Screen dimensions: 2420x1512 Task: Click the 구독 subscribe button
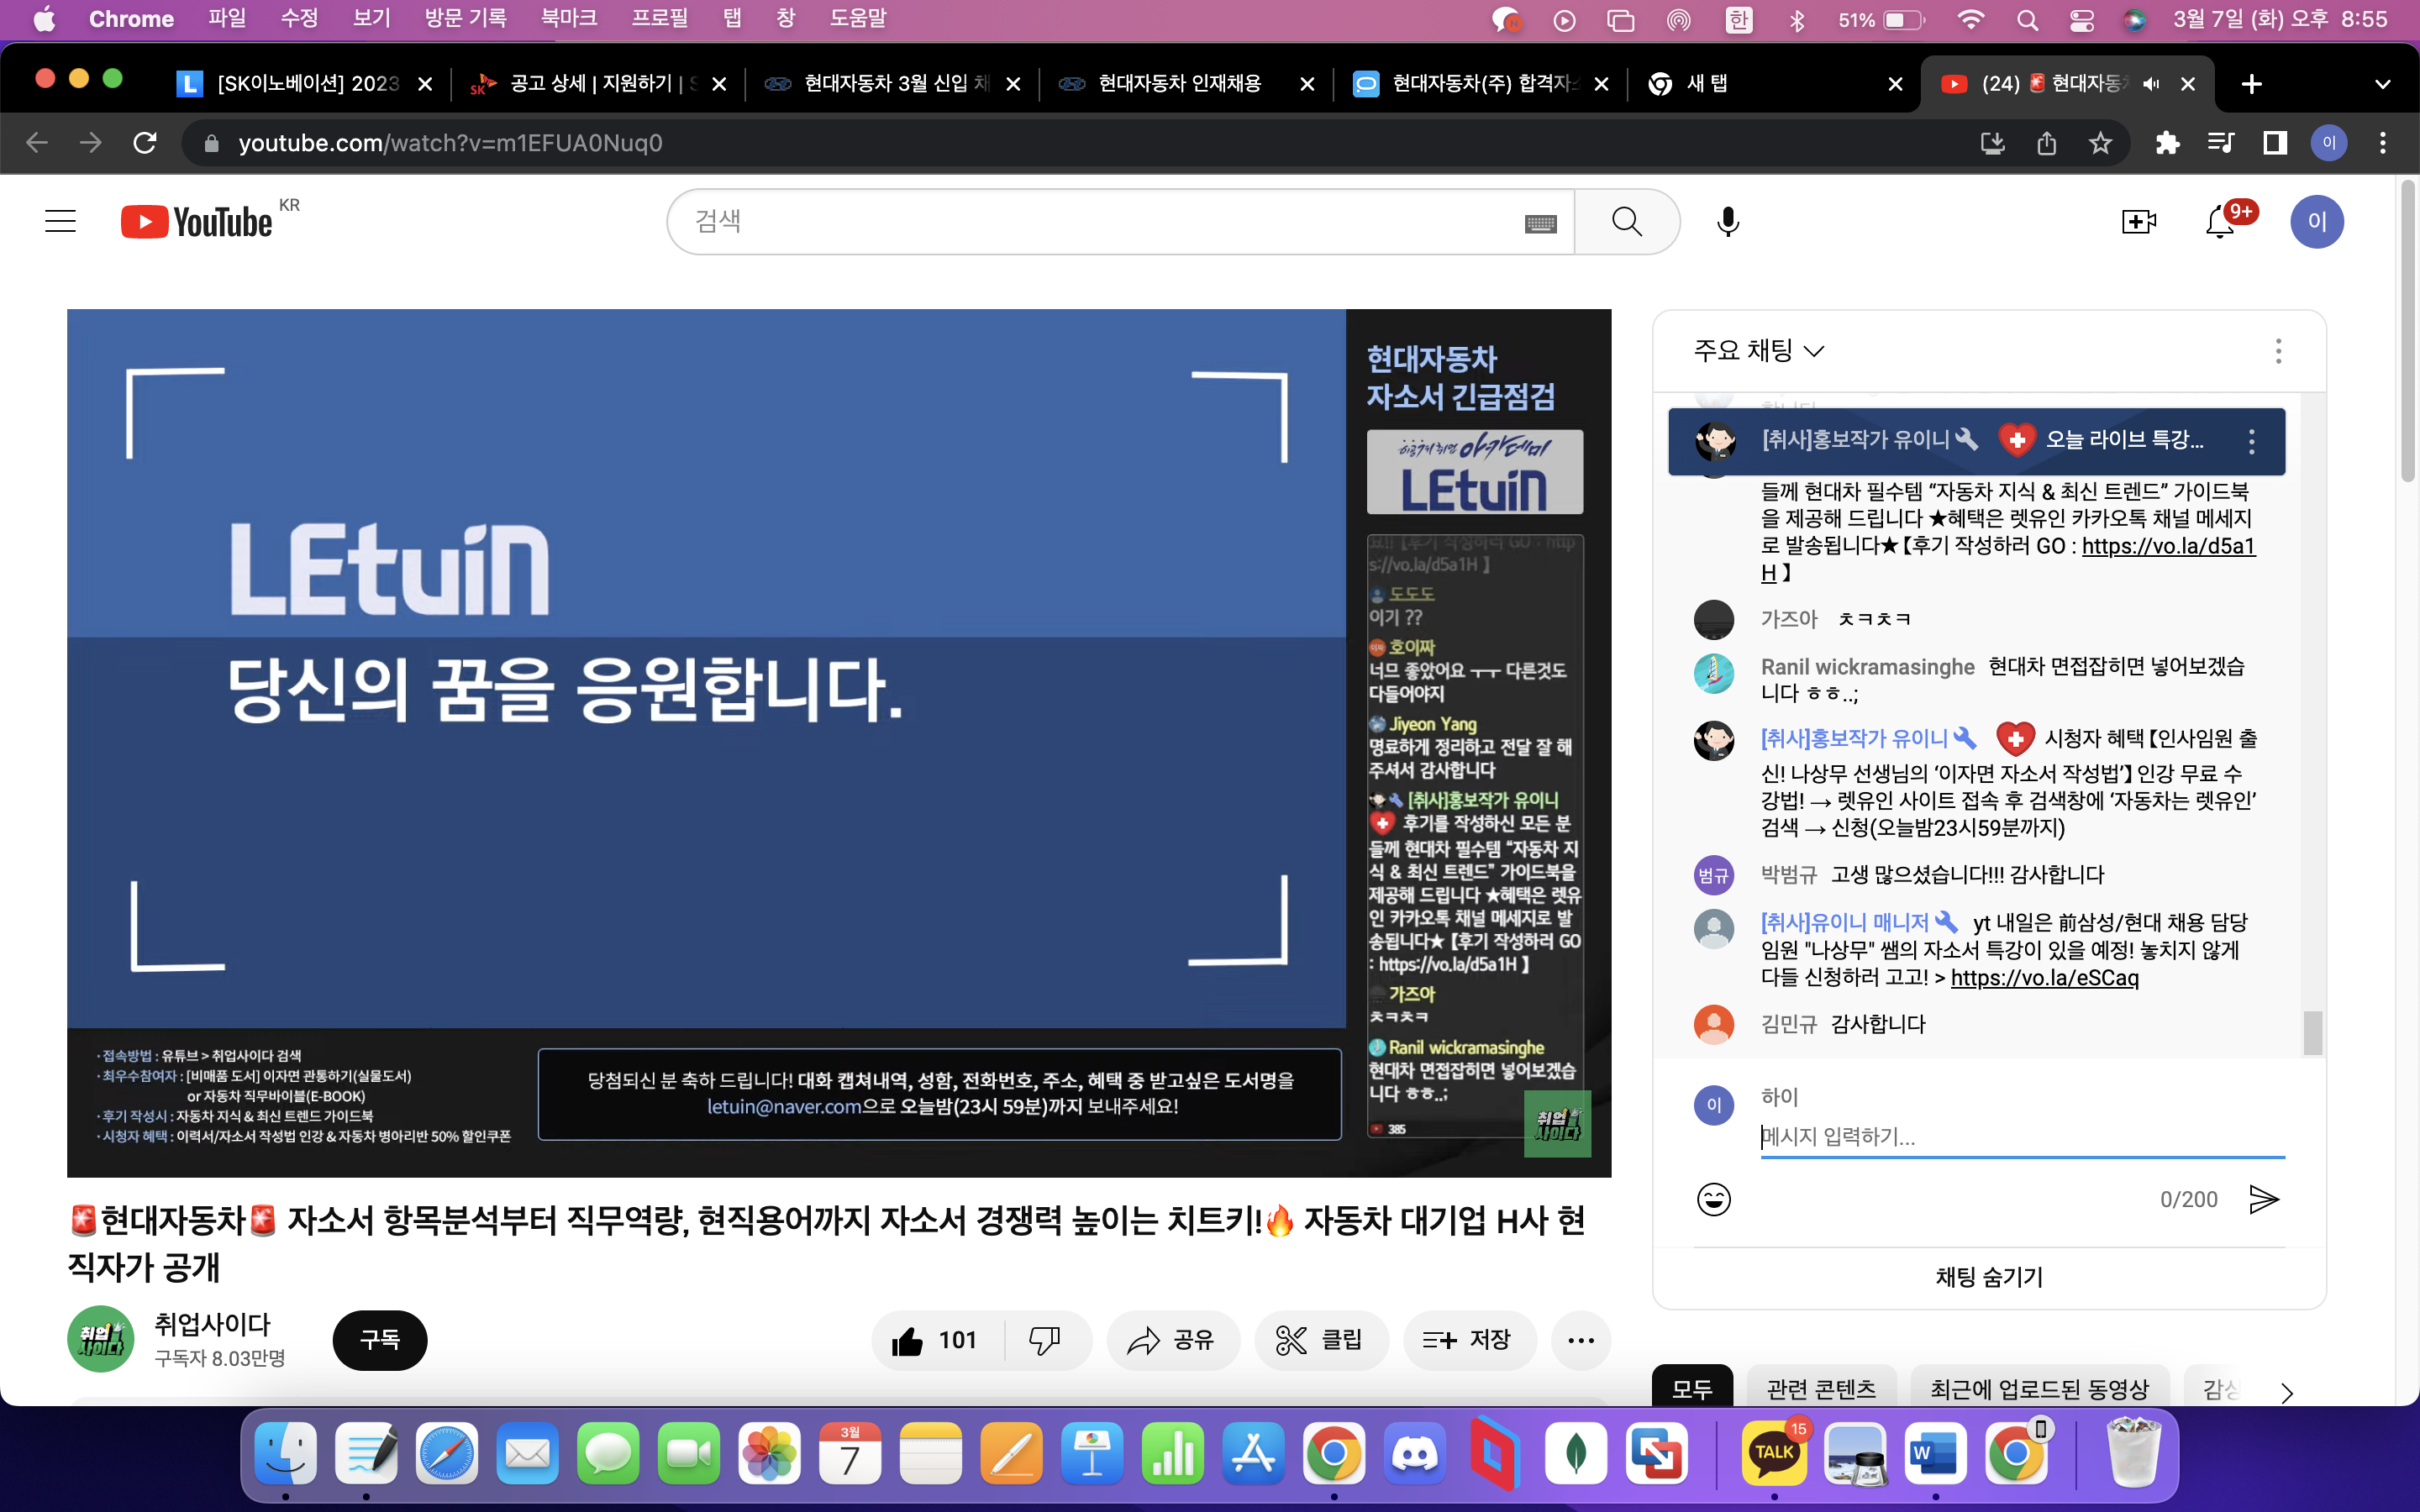click(x=380, y=1340)
